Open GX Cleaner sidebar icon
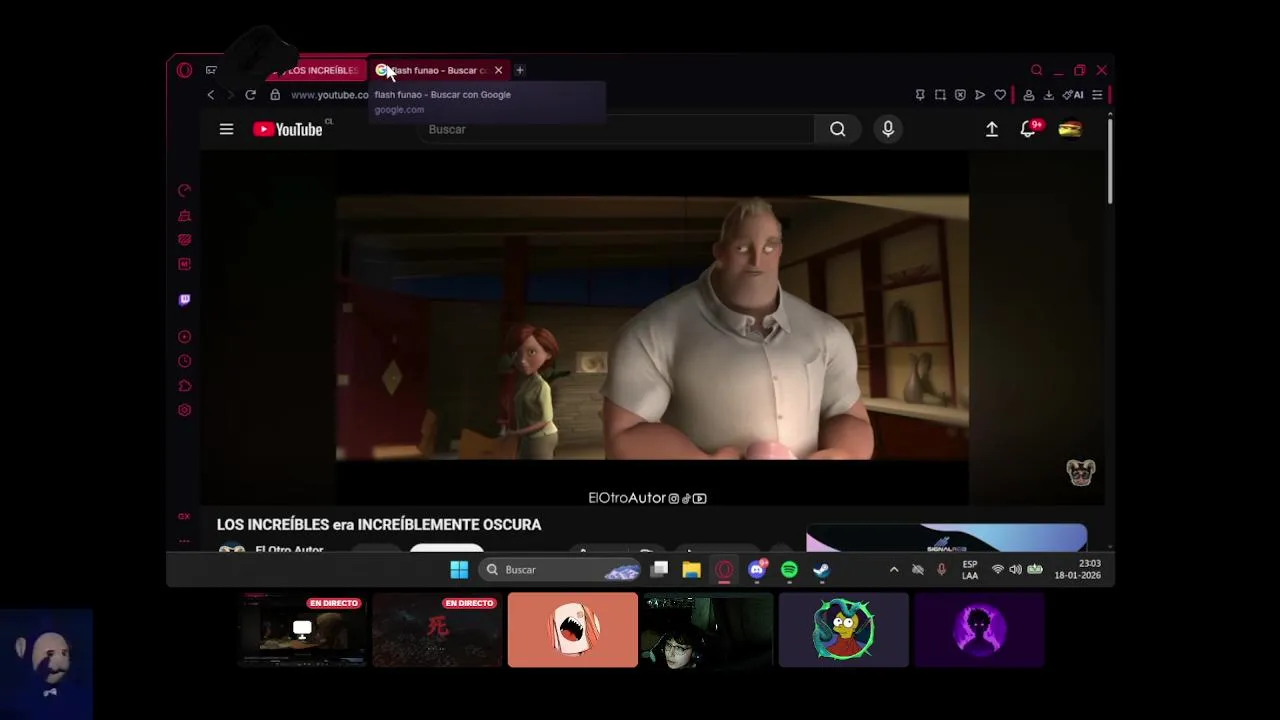 point(184,215)
